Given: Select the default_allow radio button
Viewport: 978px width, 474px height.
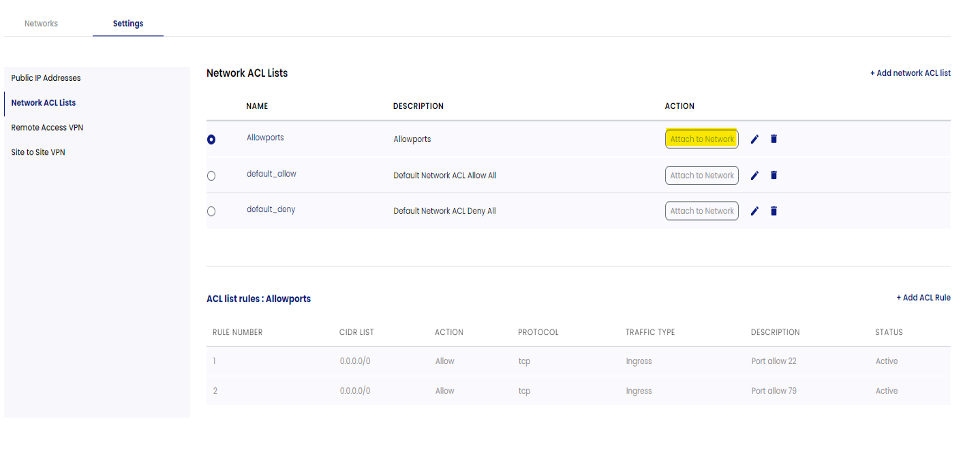Looking at the screenshot, I should (211, 176).
